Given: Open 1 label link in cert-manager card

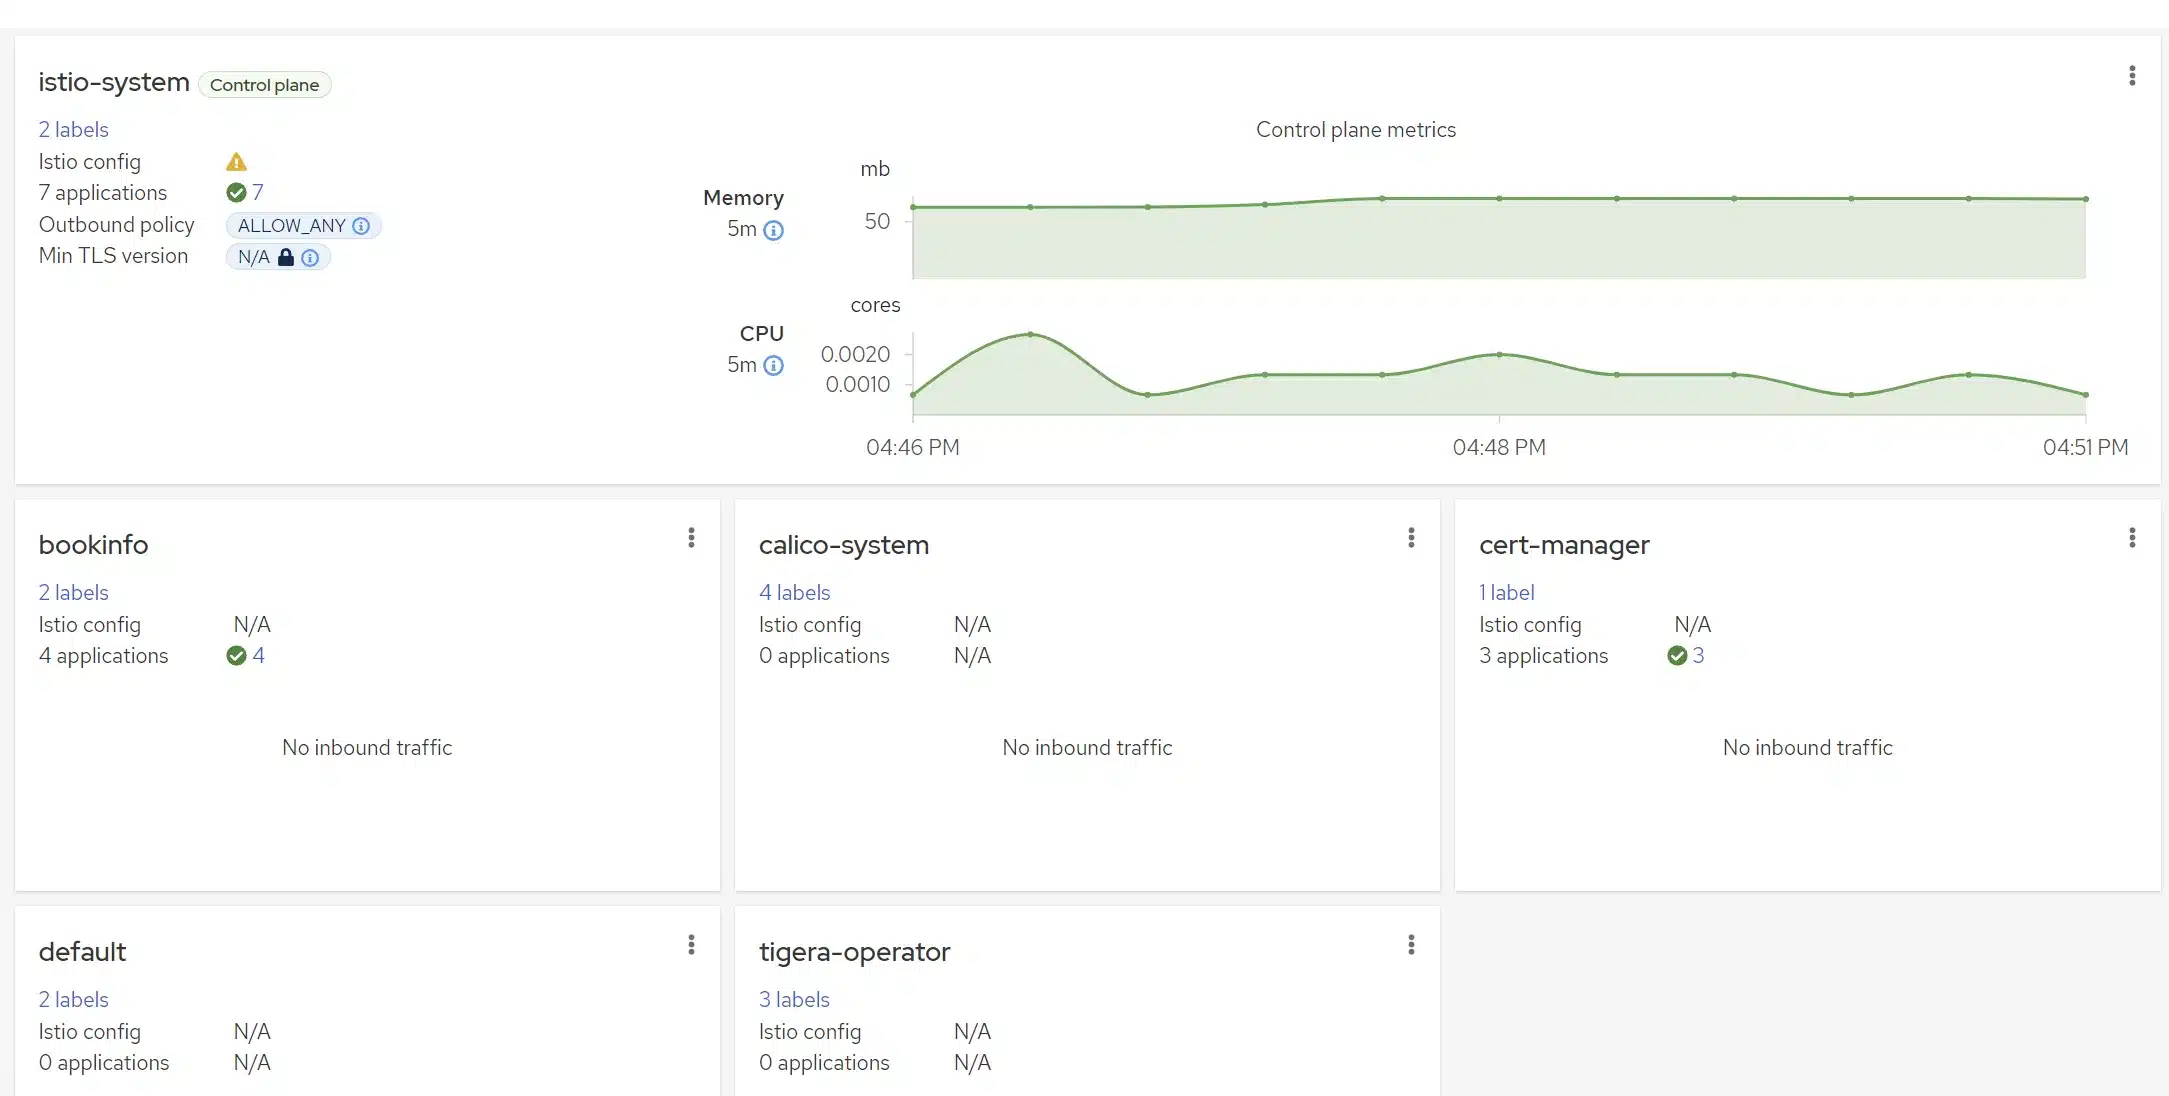Looking at the screenshot, I should 1506,593.
